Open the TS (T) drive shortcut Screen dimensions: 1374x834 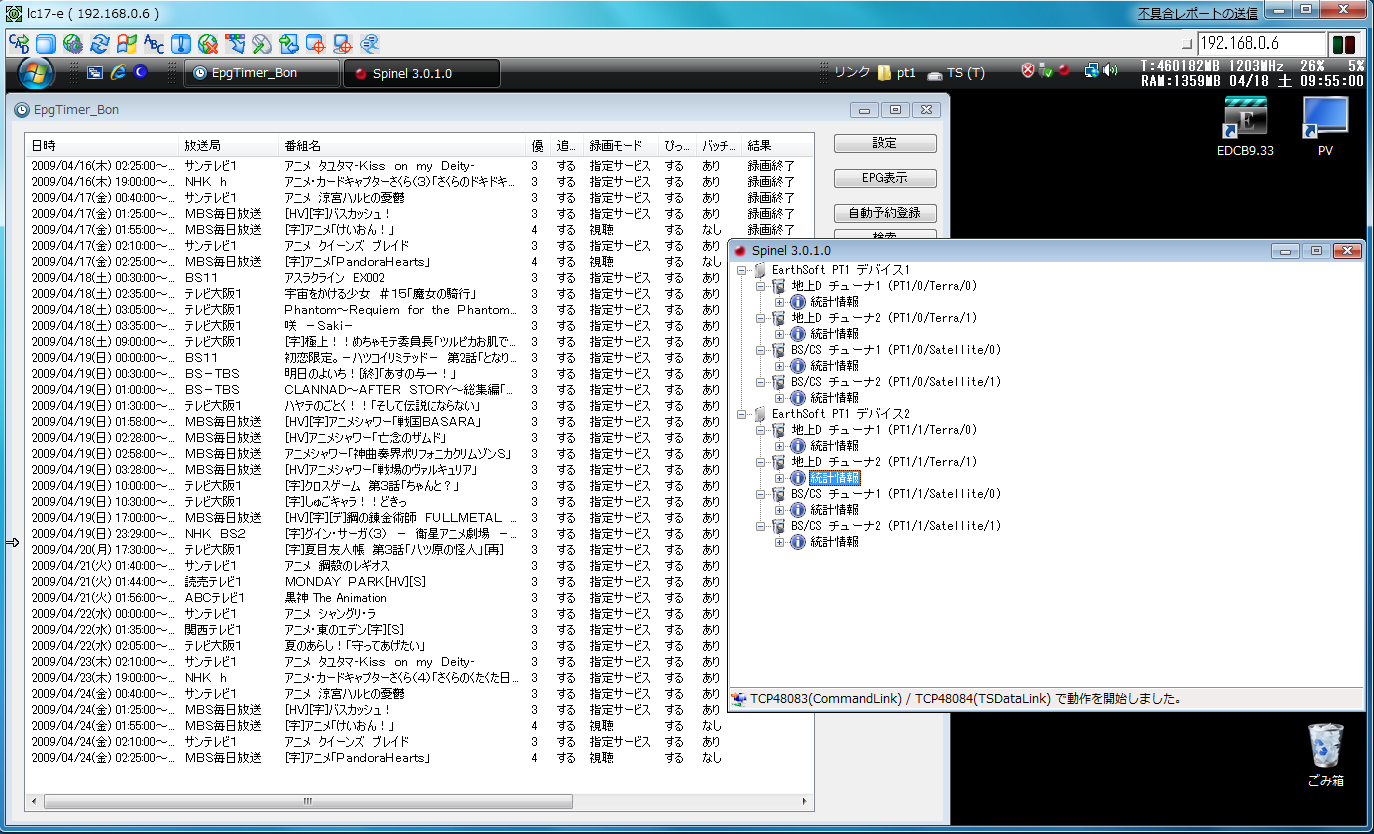click(955, 73)
